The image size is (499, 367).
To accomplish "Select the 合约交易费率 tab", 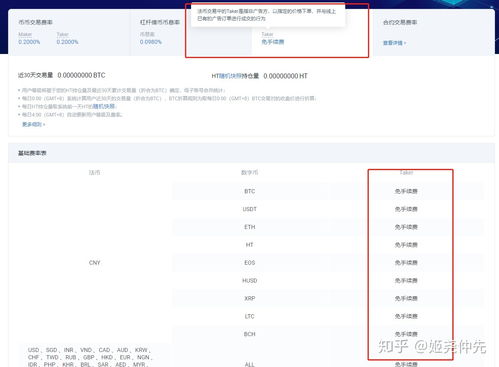I will (400, 22).
